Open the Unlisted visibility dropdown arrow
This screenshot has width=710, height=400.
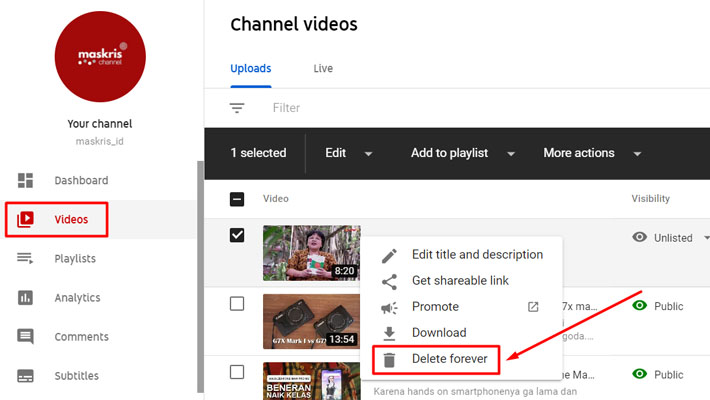(706, 238)
